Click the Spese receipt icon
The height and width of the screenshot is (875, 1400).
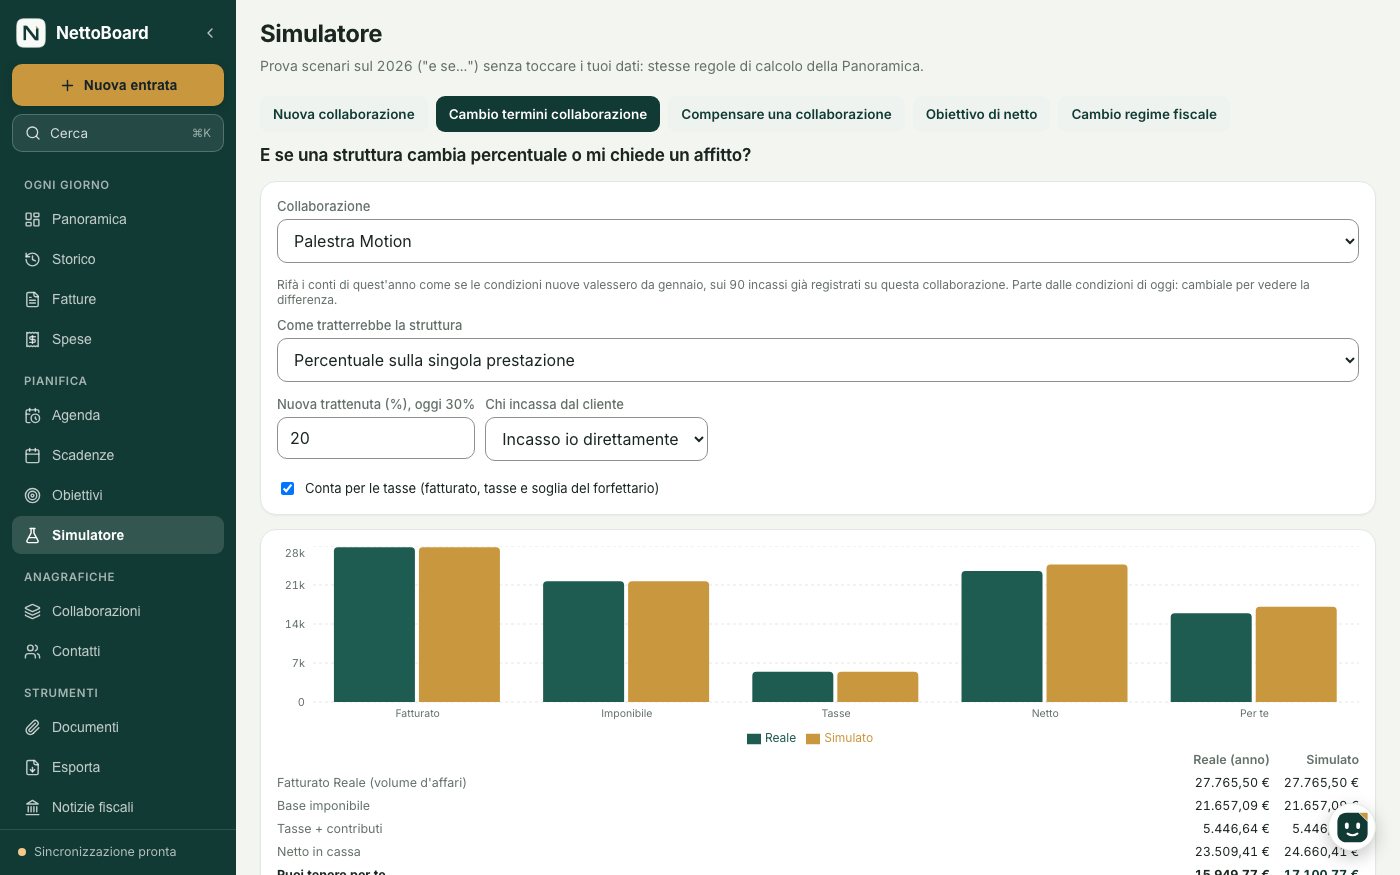[x=32, y=339]
